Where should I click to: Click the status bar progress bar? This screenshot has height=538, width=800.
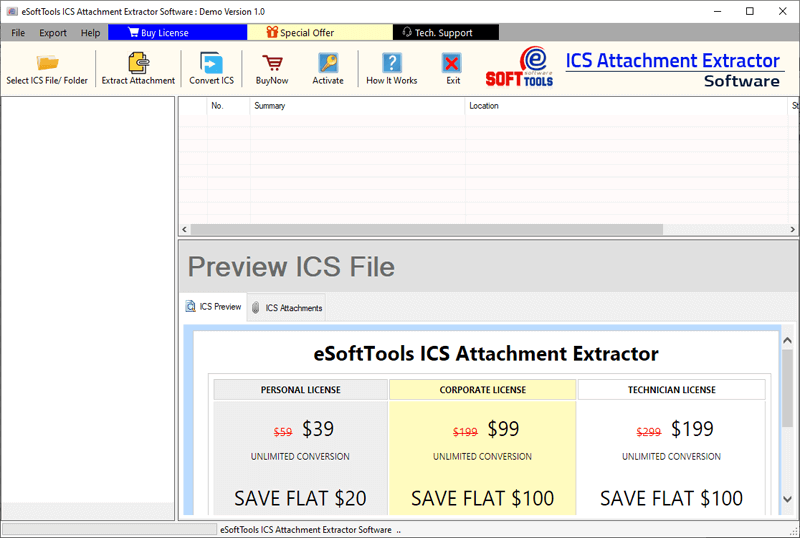pos(109,529)
